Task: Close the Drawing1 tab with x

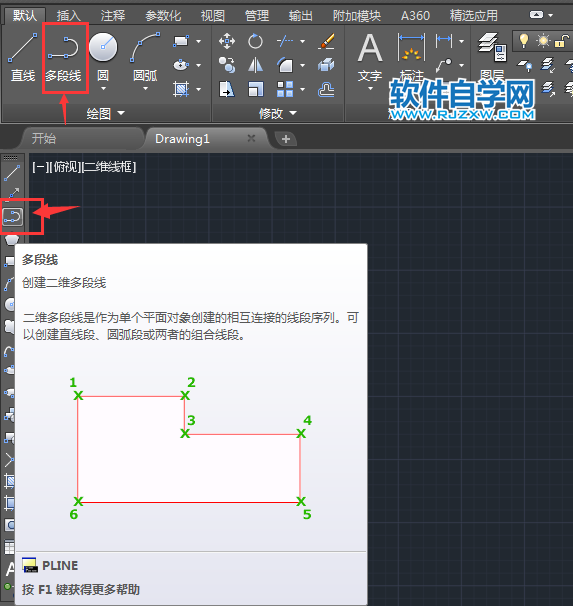Action: tap(252, 138)
